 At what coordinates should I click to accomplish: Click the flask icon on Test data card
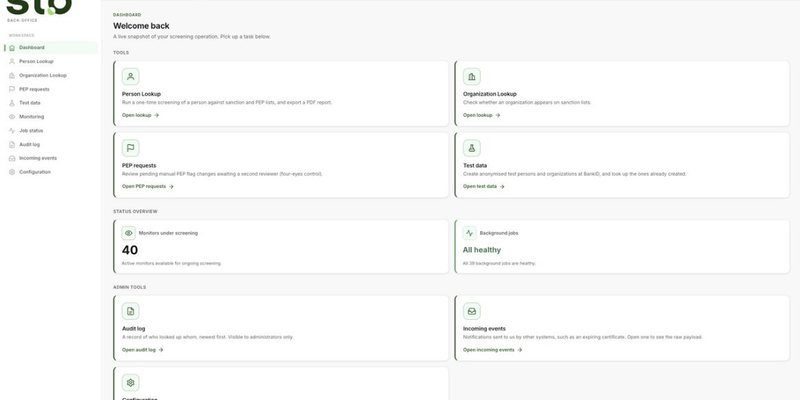click(x=471, y=148)
